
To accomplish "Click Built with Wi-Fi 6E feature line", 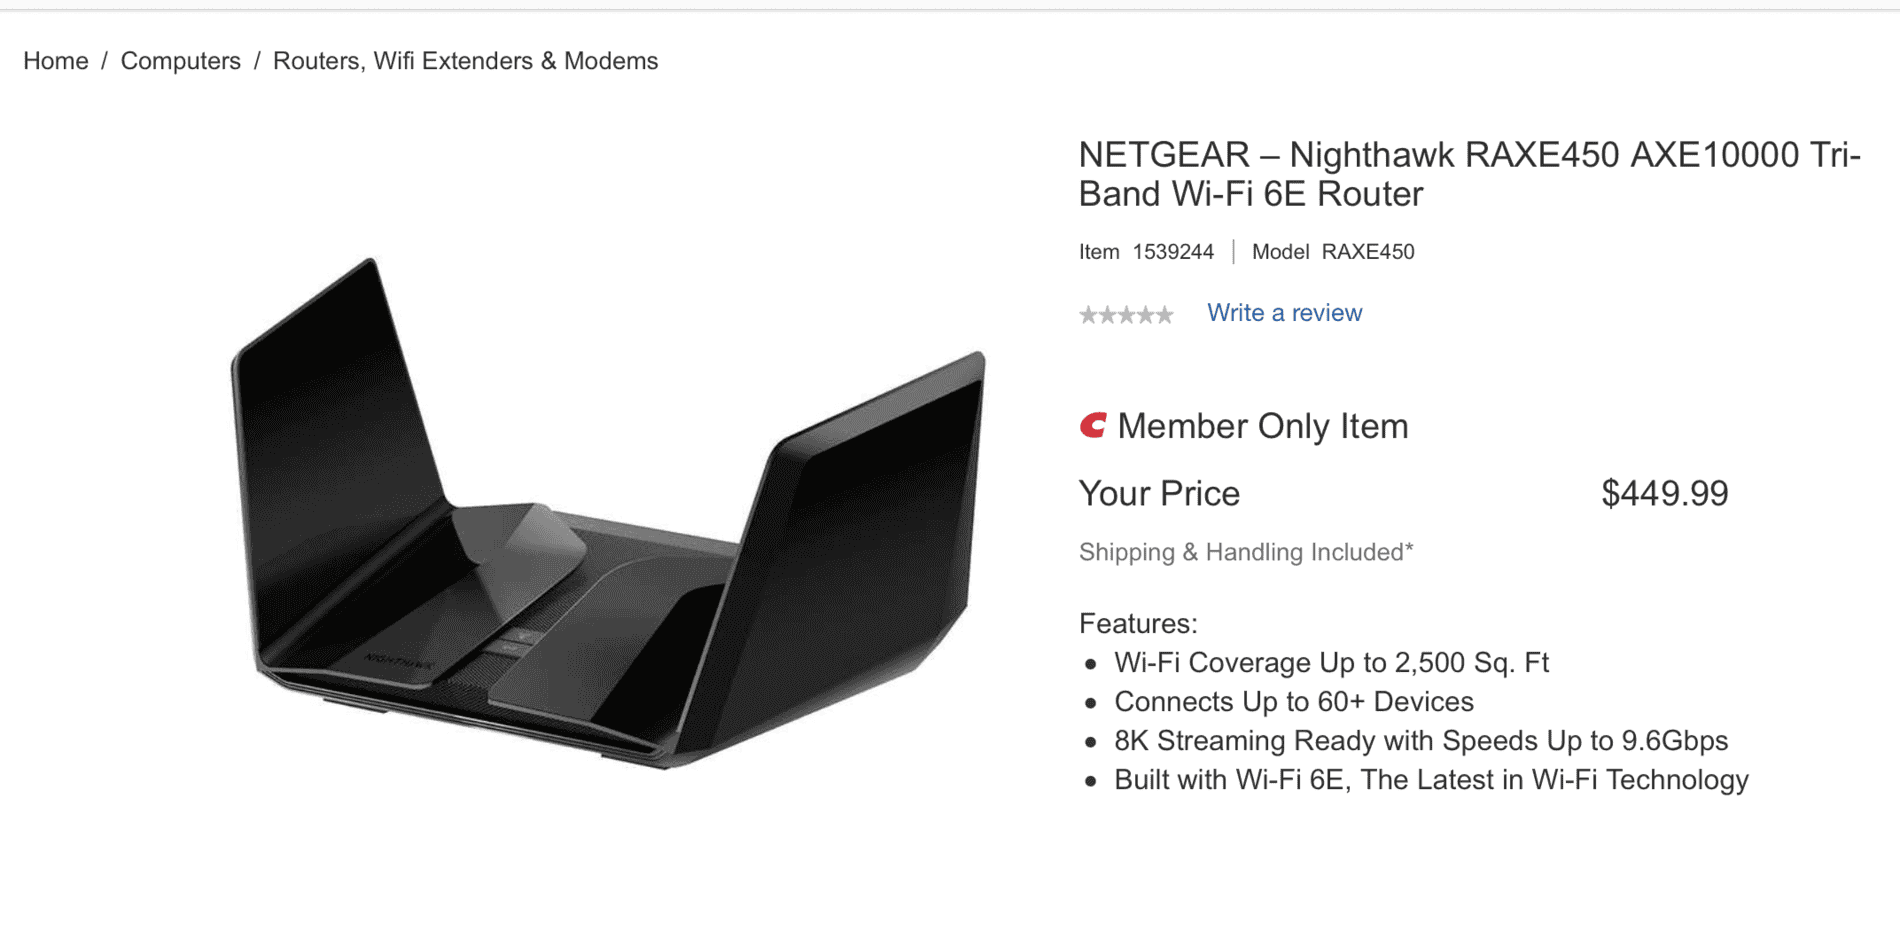I will [x=1431, y=780].
